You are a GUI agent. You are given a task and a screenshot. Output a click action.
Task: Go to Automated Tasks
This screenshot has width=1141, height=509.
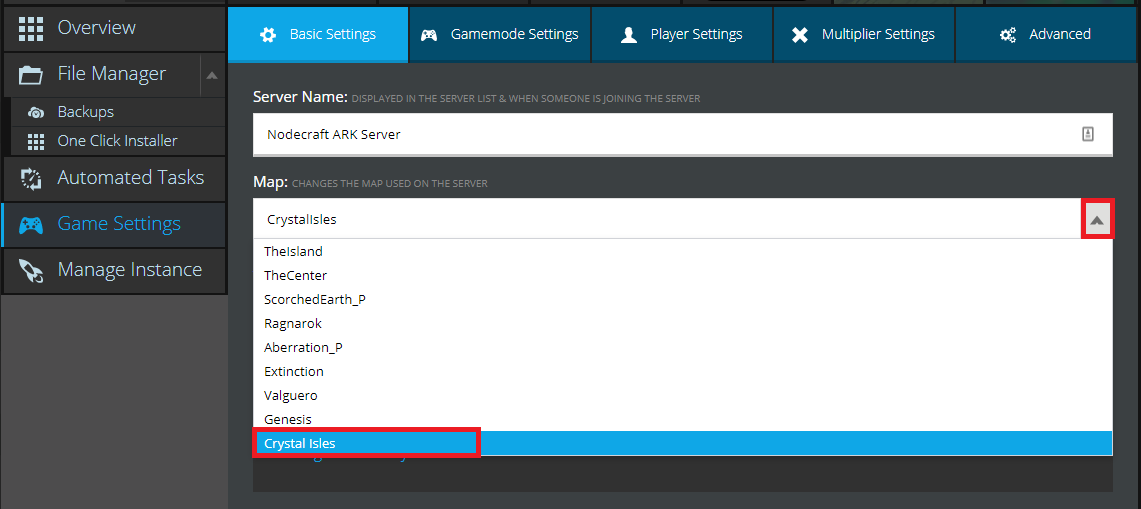pyautogui.click(x=114, y=178)
